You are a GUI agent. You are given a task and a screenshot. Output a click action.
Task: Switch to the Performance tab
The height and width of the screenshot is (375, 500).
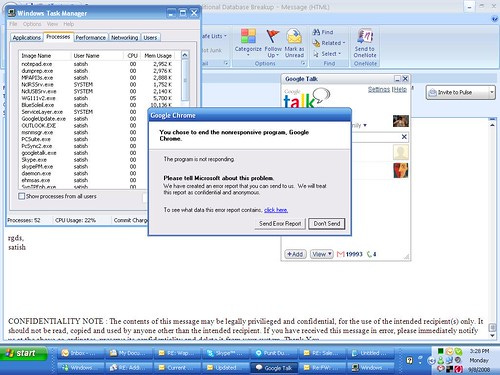(x=90, y=38)
